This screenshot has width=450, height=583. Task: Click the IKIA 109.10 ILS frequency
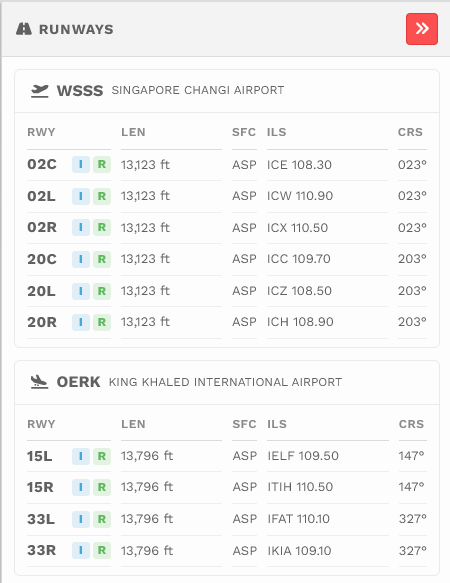[x=299, y=551]
